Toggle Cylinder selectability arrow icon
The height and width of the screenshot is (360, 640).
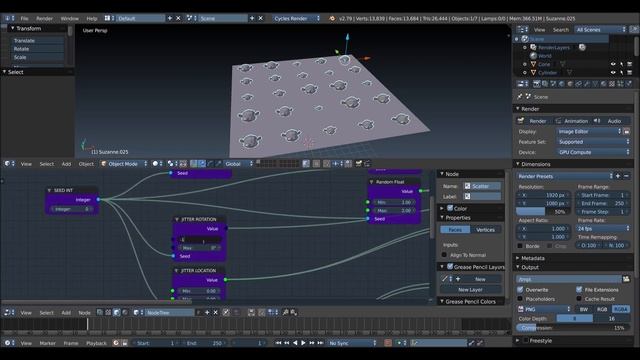point(621,72)
